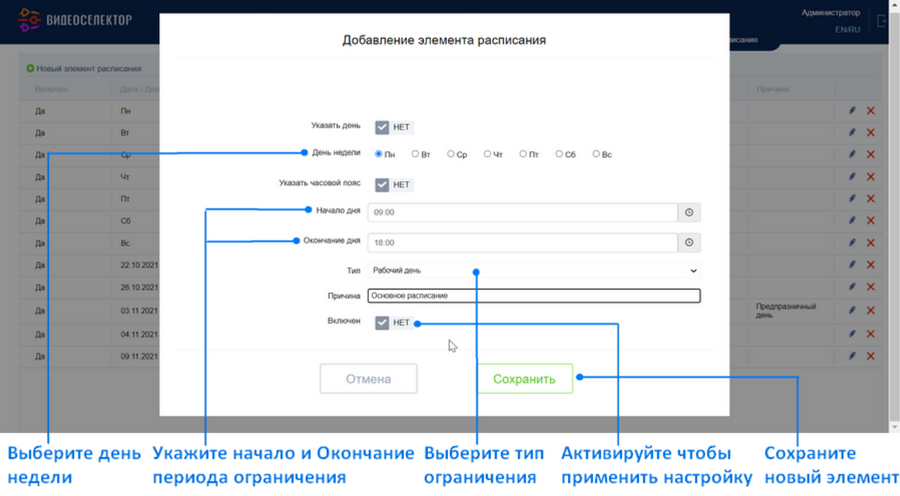900x496 pixels.
Task: Click the edit pencil in the Вс row
Action: (852, 242)
